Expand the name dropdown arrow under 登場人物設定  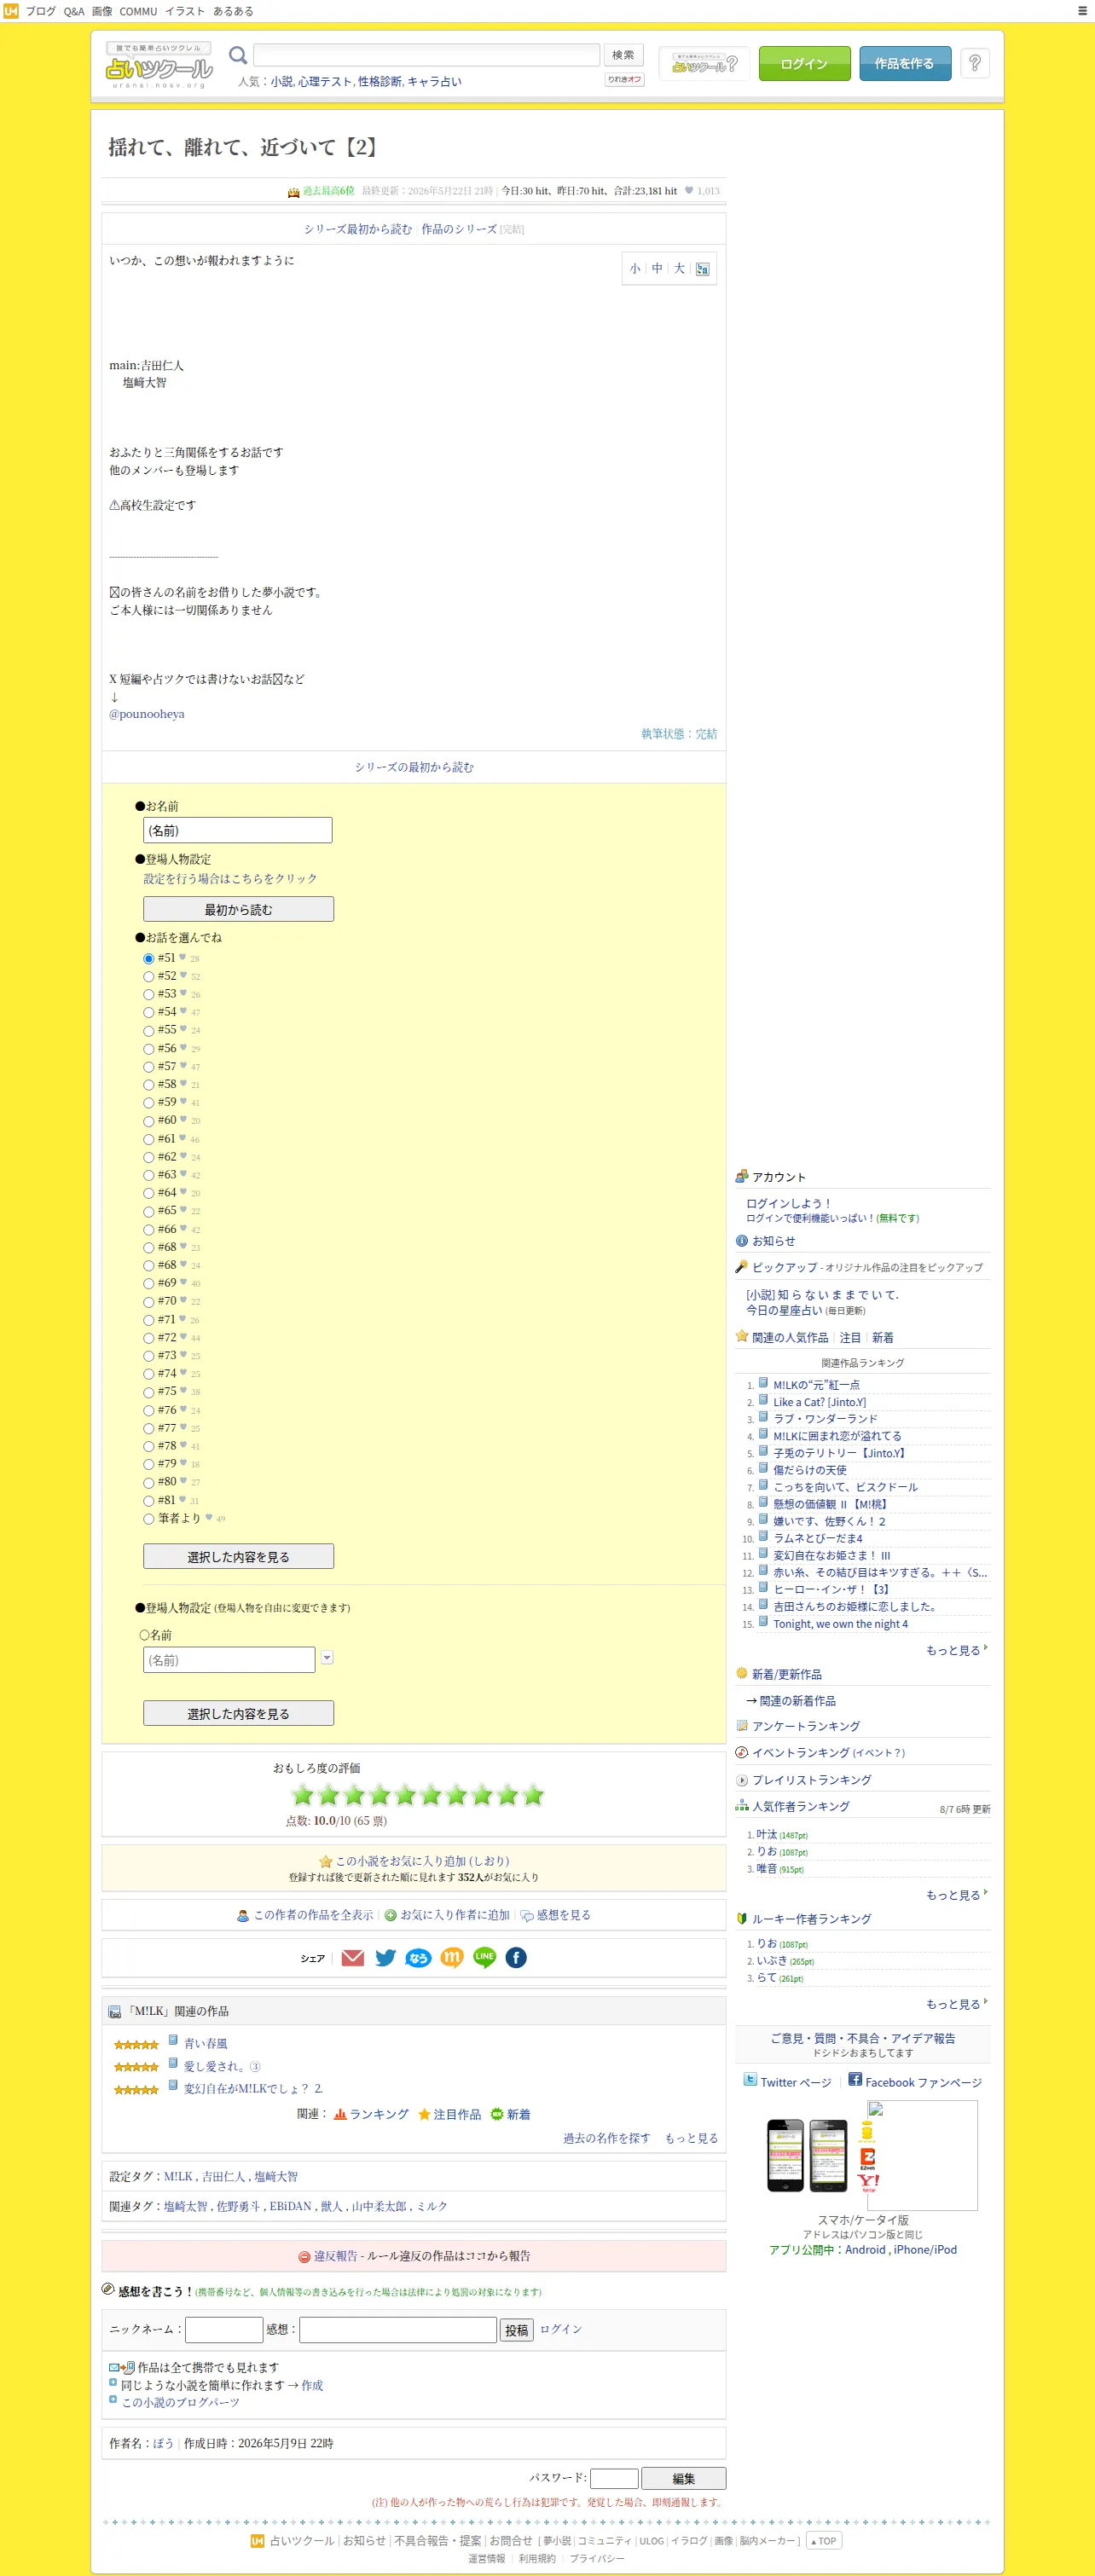pos(327,1658)
